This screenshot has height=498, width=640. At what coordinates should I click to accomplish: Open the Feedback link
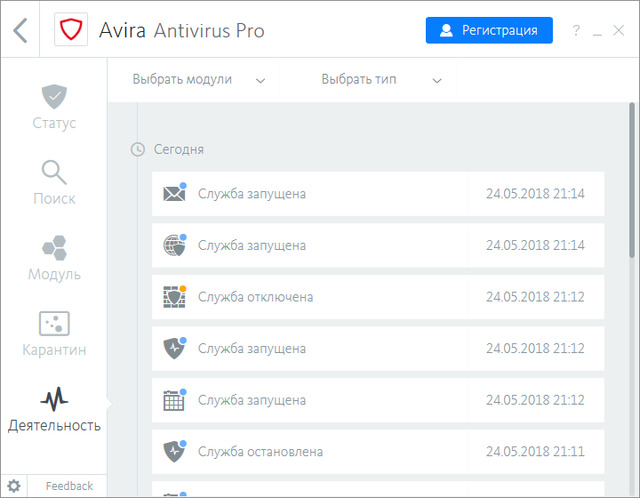(69, 486)
